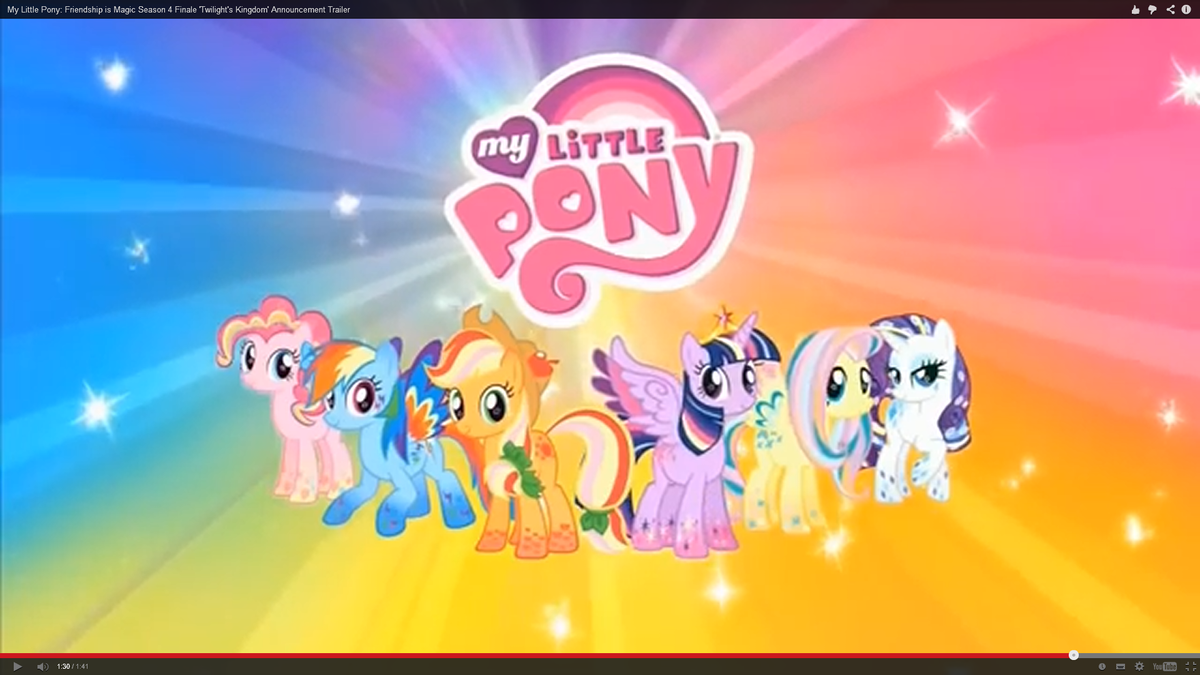The height and width of the screenshot is (675, 1200).
Task: Click the red progress bar to seek
Action: [536, 656]
